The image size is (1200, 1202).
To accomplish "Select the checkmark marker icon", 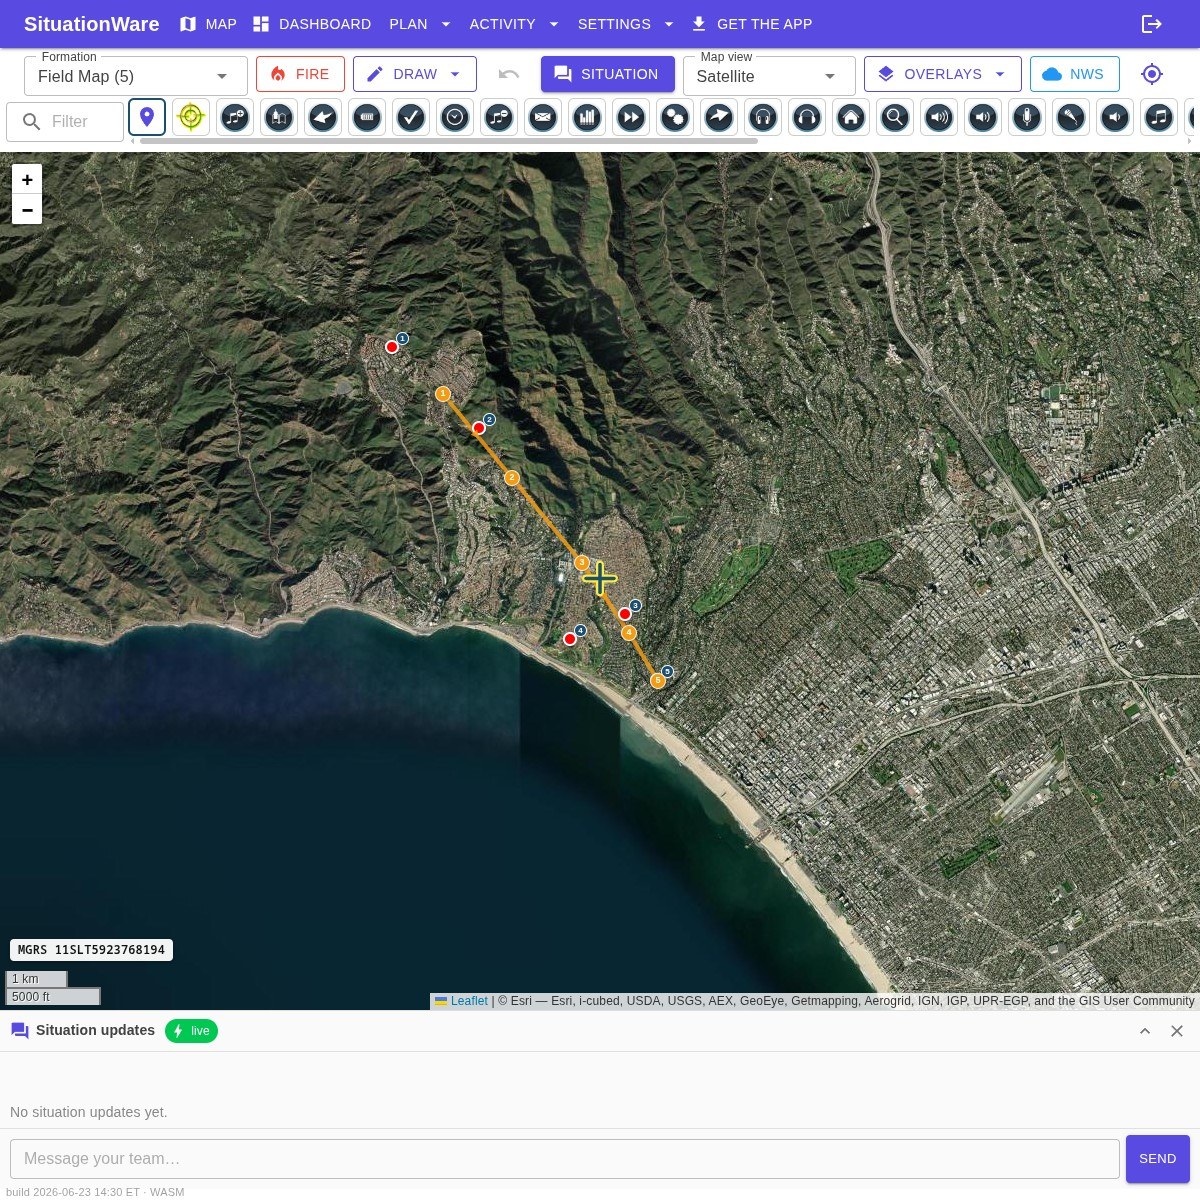I will (x=411, y=117).
